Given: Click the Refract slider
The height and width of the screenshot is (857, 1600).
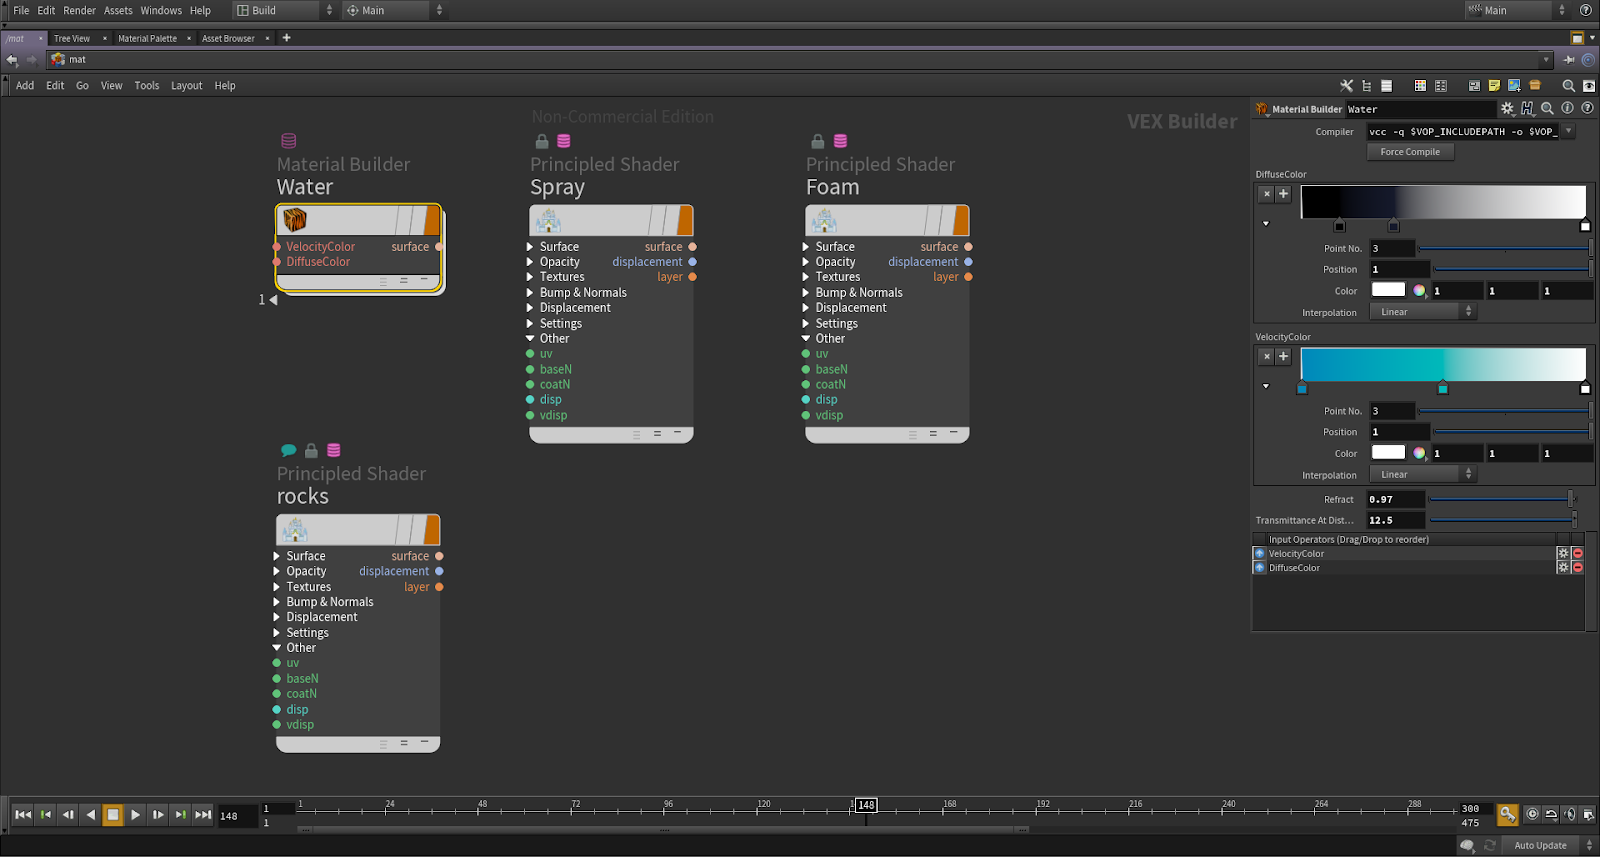Looking at the screenshot, I should 1500,499.
